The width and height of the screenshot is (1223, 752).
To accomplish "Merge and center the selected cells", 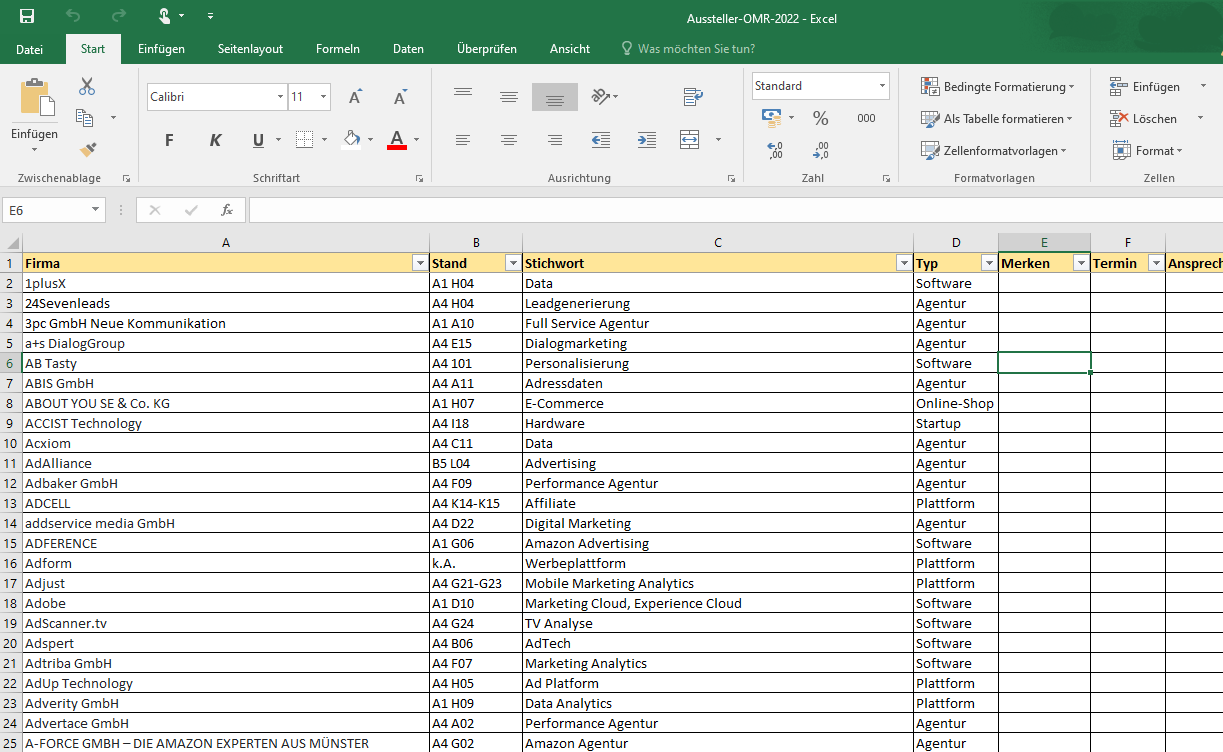I will click(689, 140).
